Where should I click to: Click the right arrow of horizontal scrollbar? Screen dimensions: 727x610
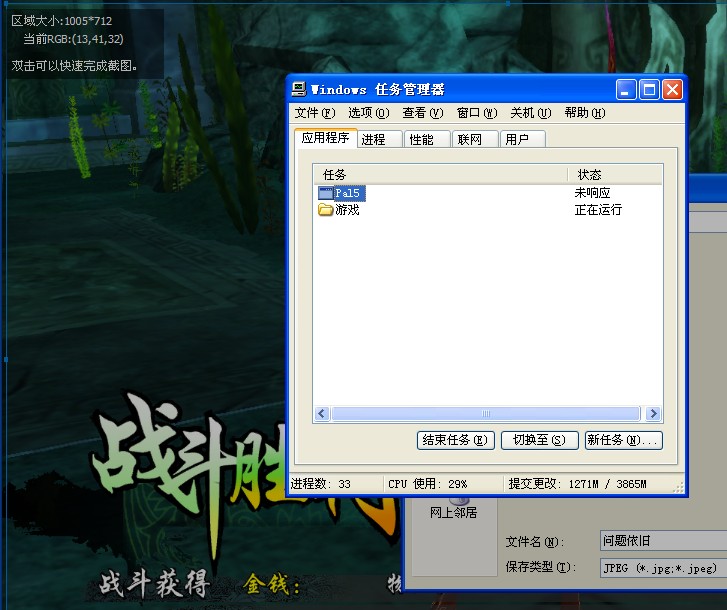click(653, 413)
